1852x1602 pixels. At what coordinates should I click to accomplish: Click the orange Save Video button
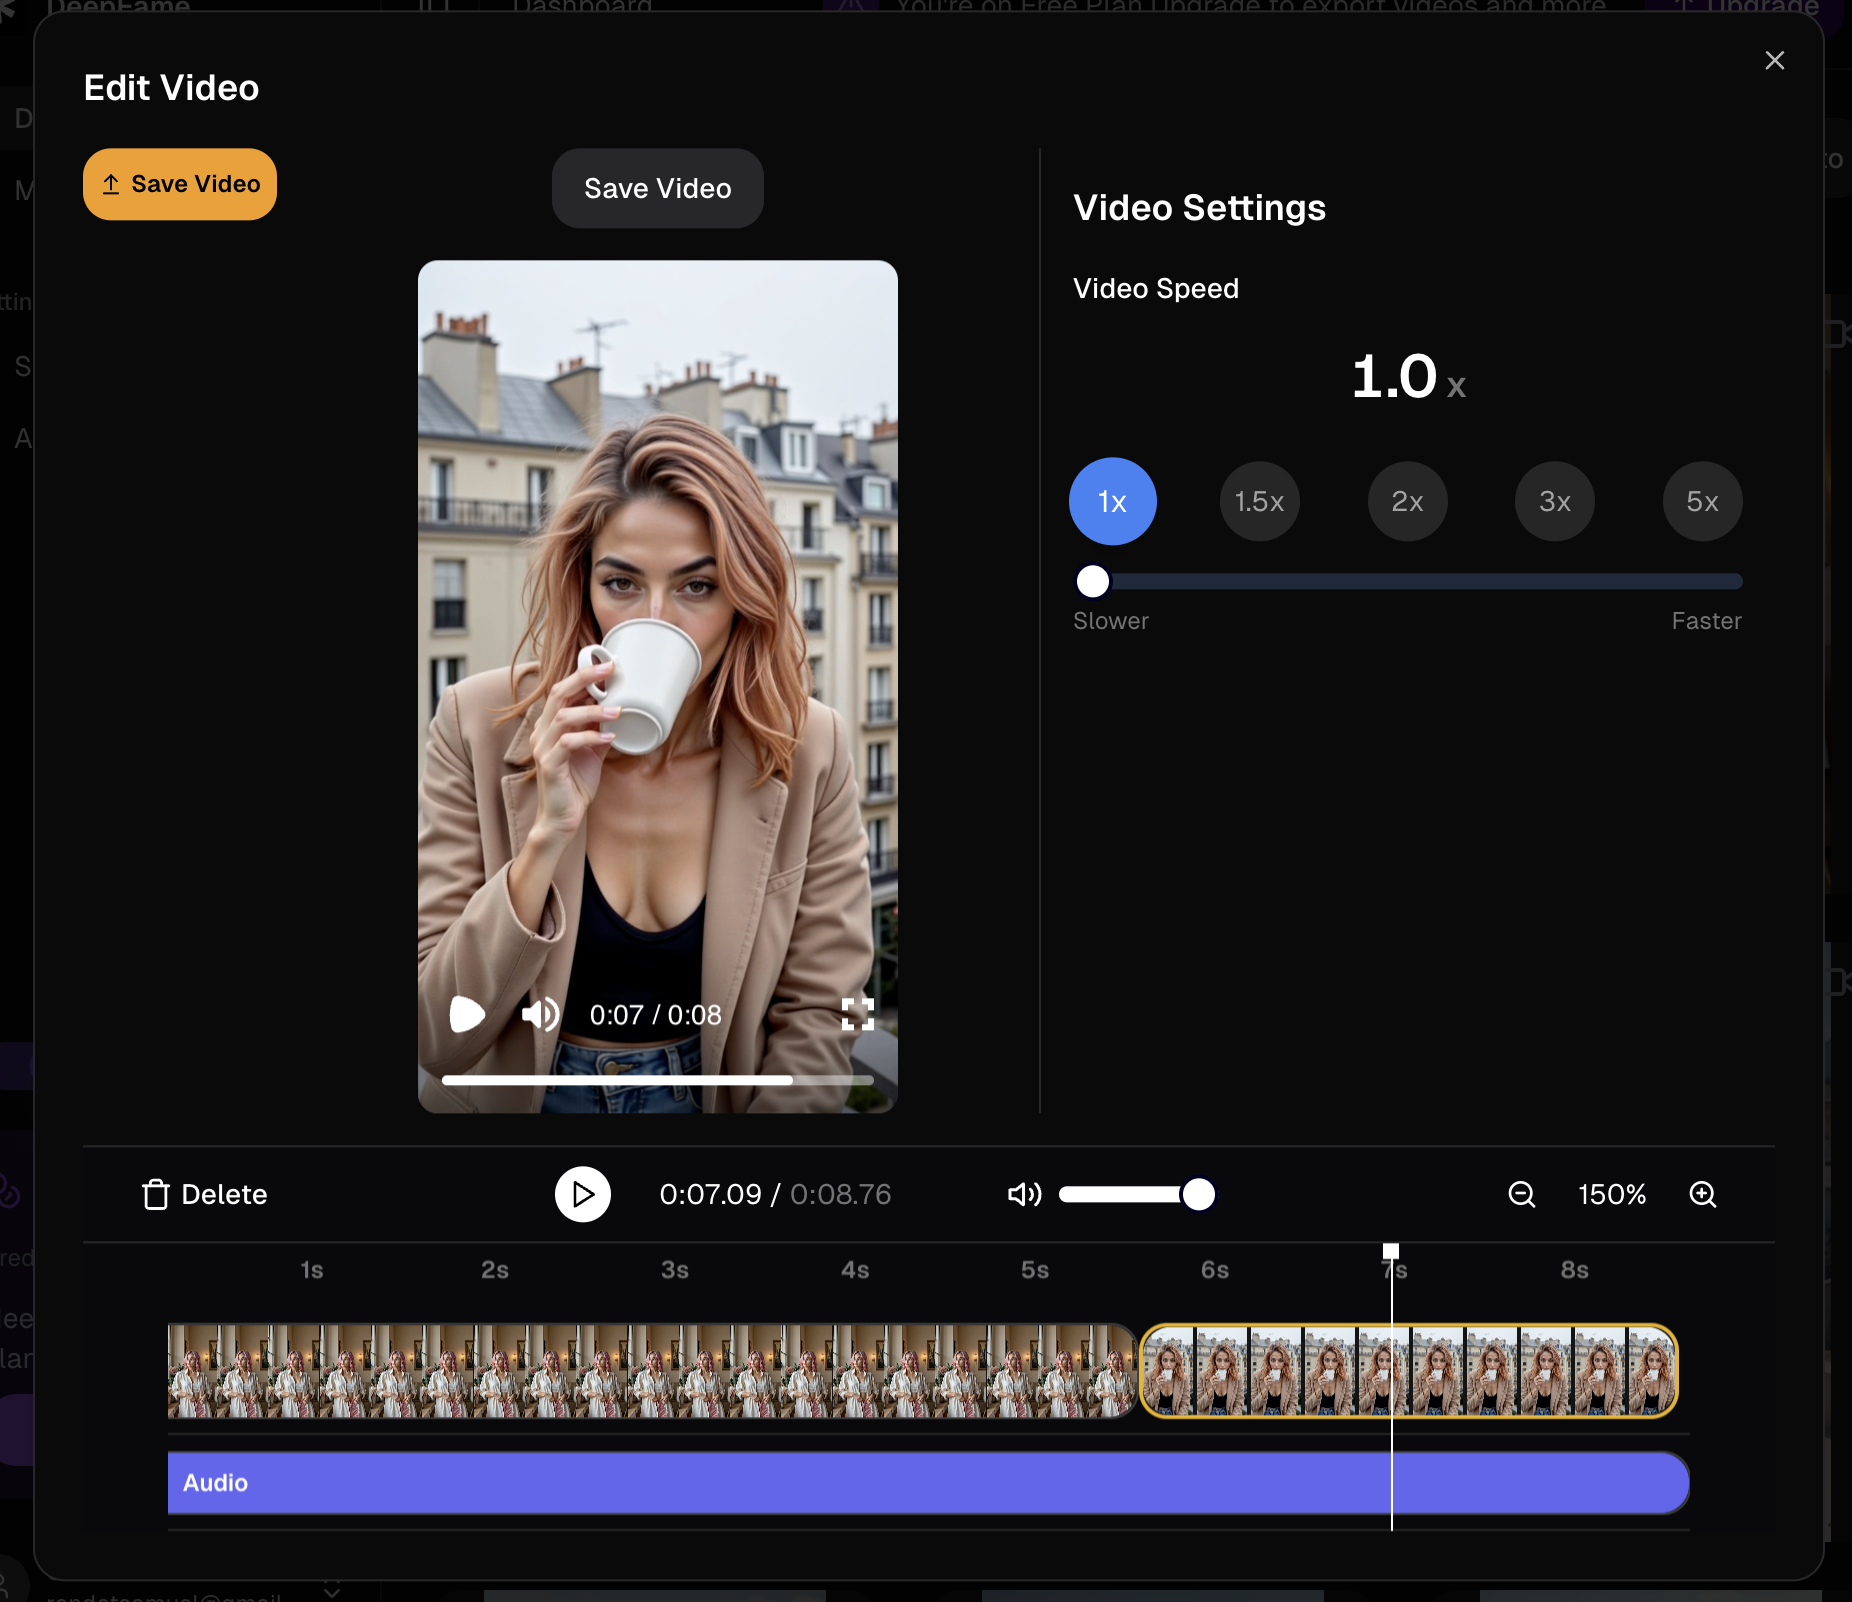[x=180, y=184]
